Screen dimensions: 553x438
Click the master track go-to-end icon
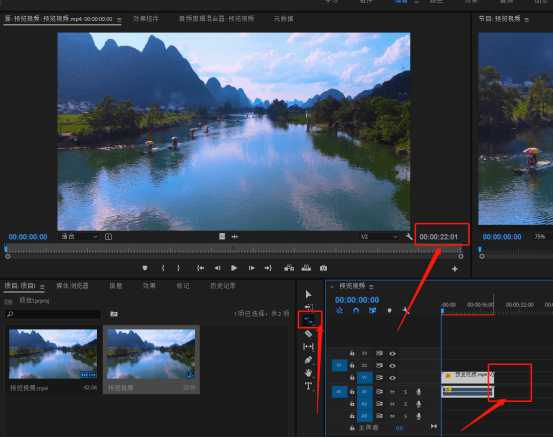point(434,426)
